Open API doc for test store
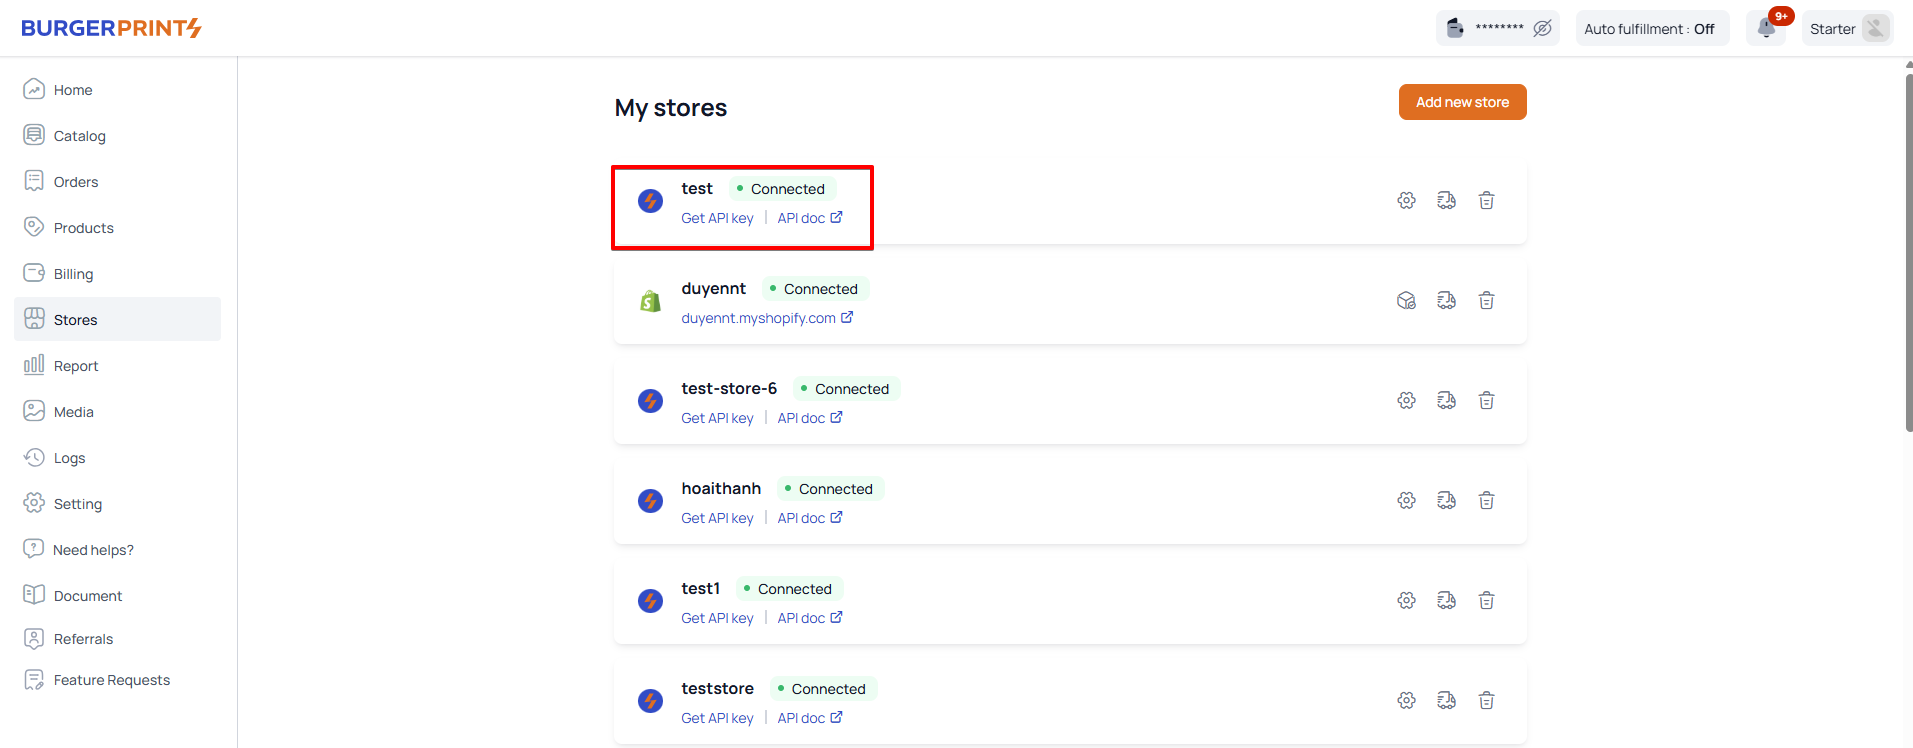 pos(809,218)
